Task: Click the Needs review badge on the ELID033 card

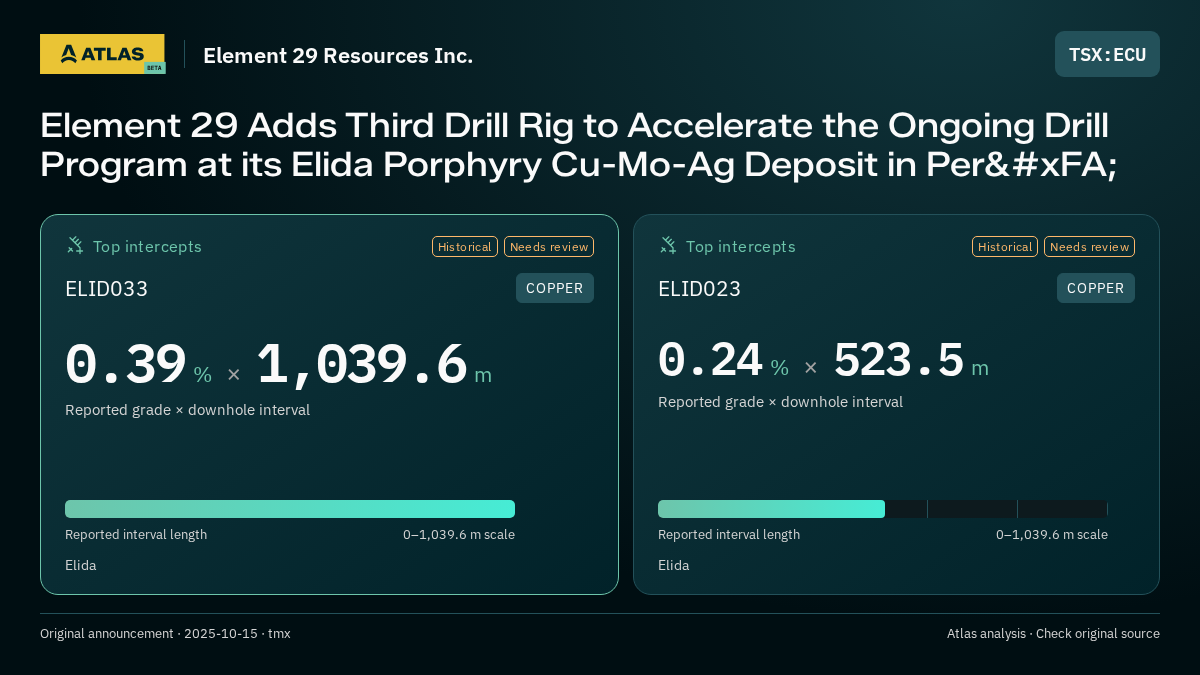Action: pyautogui.click(x=549, y=247)
